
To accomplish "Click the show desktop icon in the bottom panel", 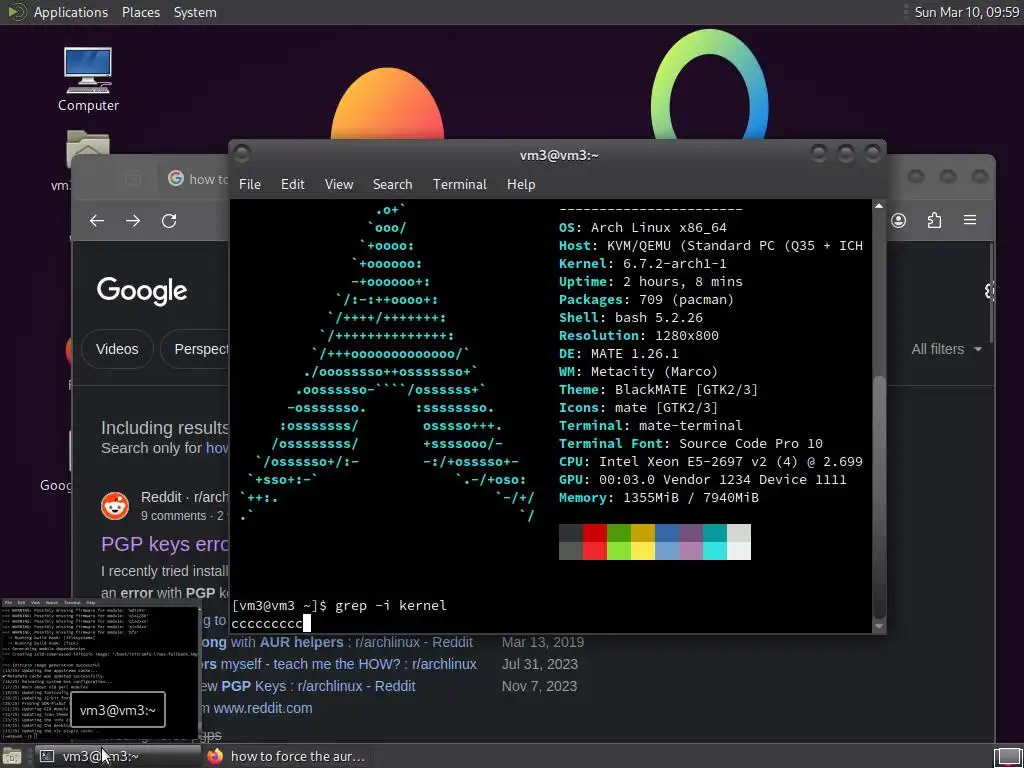I will (x=12, y=757).
